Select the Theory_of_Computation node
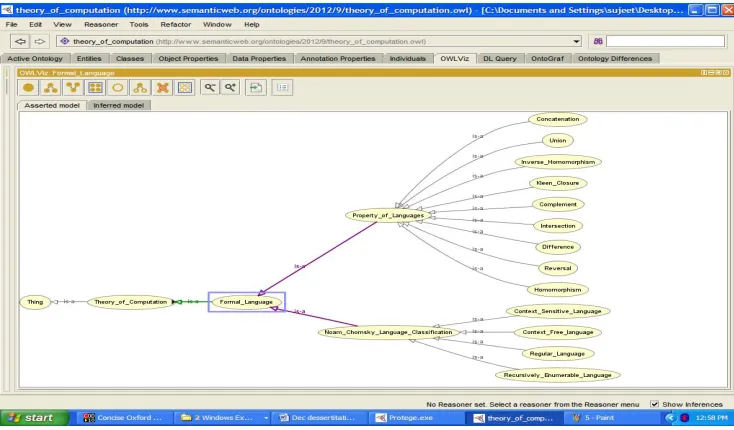Image resolution: width=734 pixels, height=430 pixels. click(131, 302)
